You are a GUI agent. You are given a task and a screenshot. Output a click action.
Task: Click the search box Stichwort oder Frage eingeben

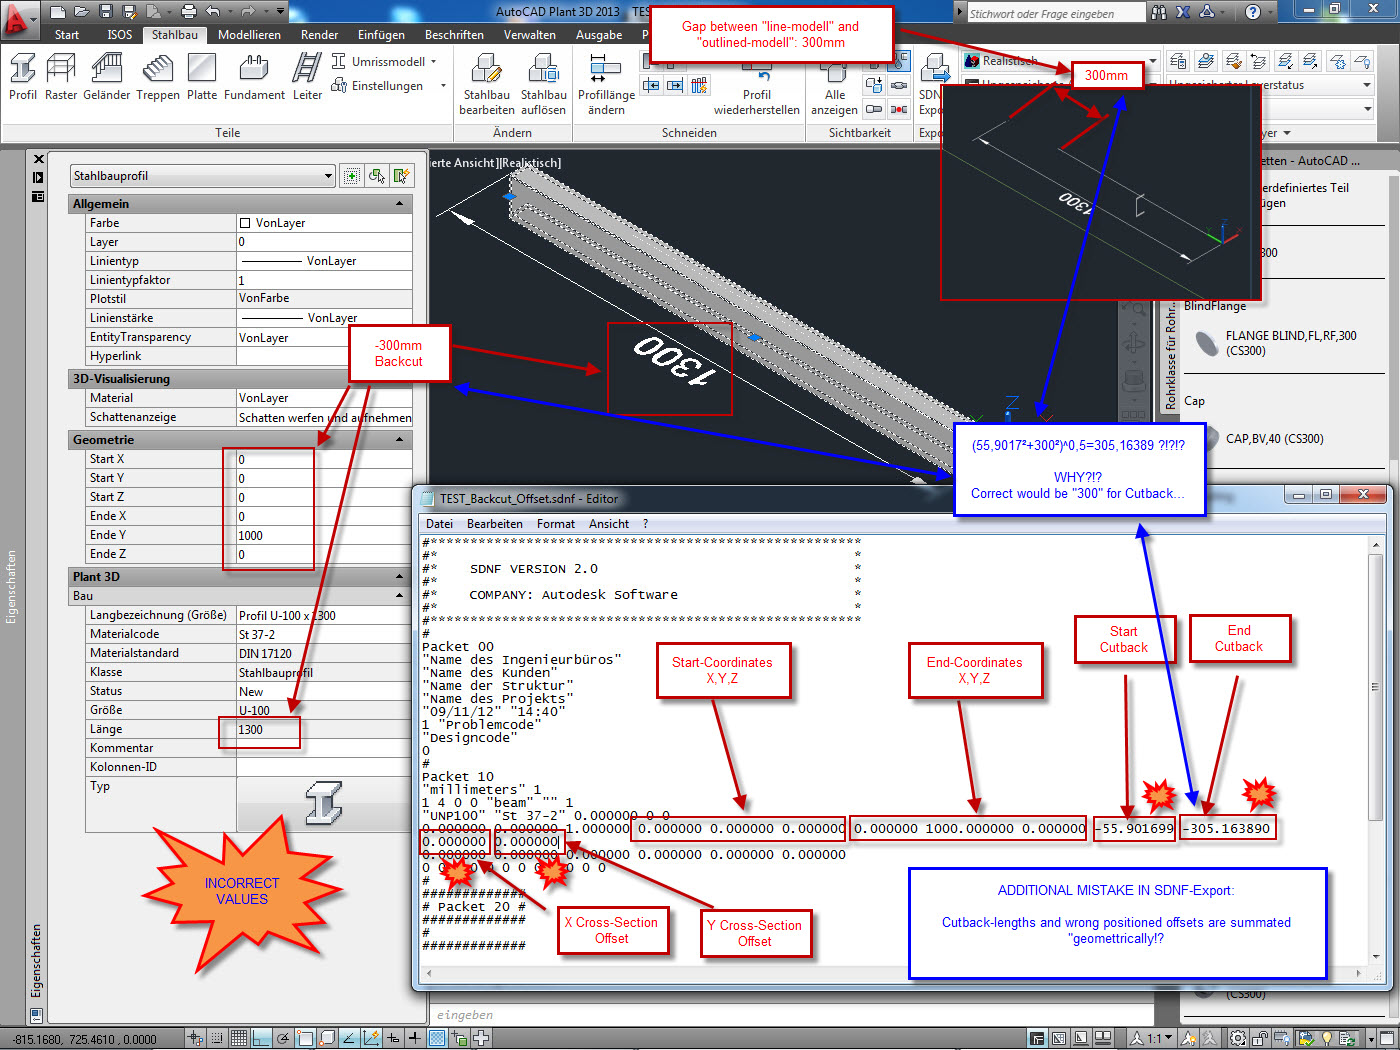point(1055,13)
